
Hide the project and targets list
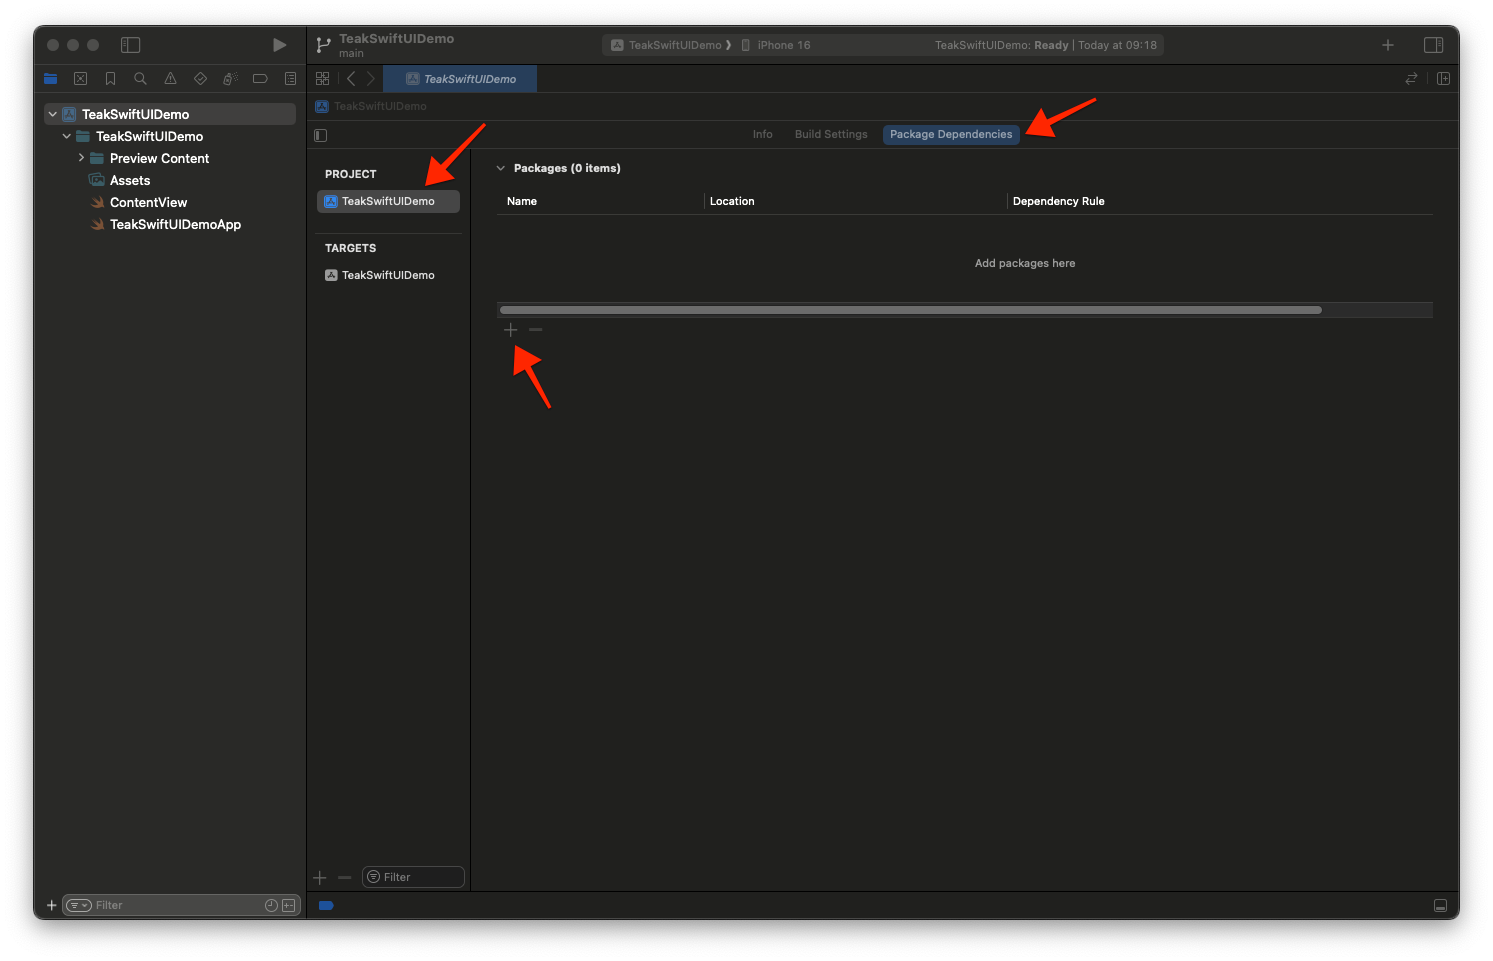pos(321,135)
